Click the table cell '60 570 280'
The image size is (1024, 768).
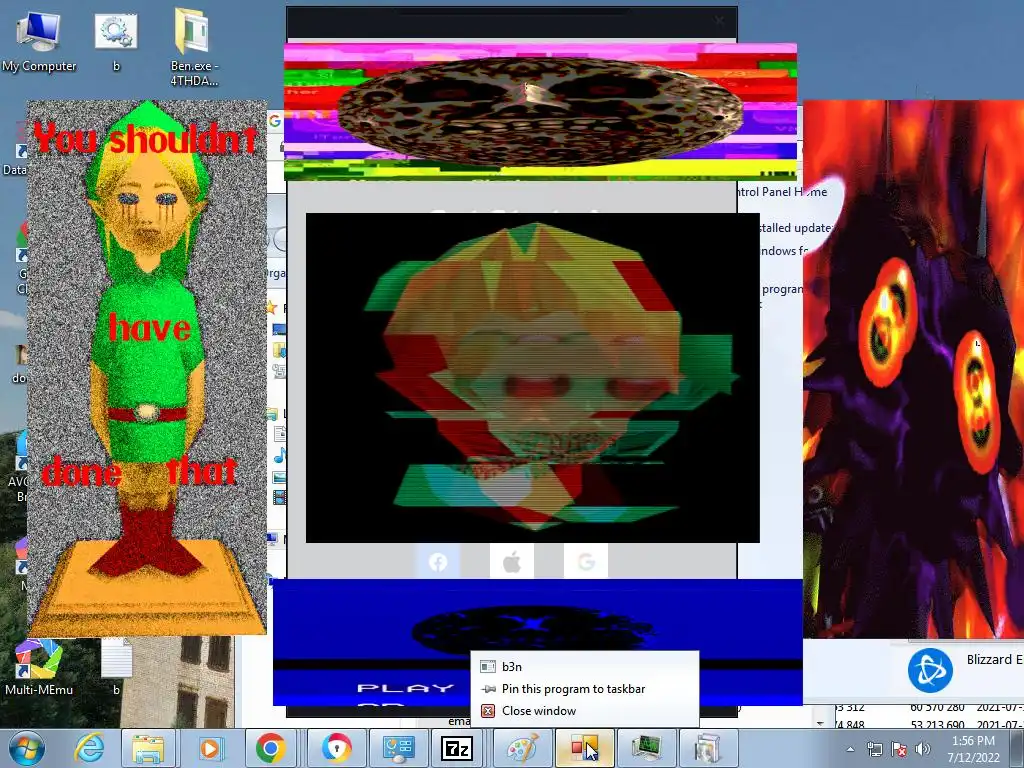tap(937, 707)
